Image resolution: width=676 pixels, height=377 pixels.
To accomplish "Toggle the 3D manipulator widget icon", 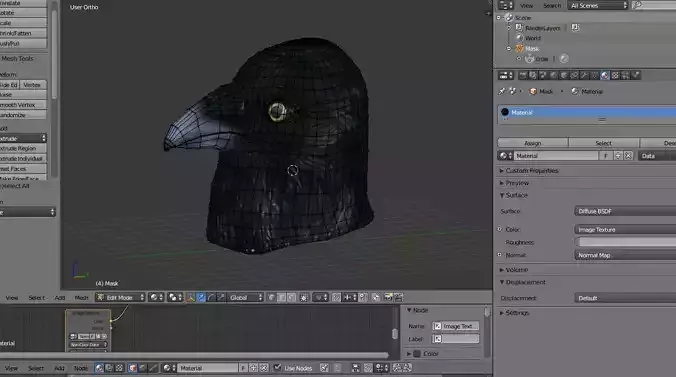I will (190, 297).
